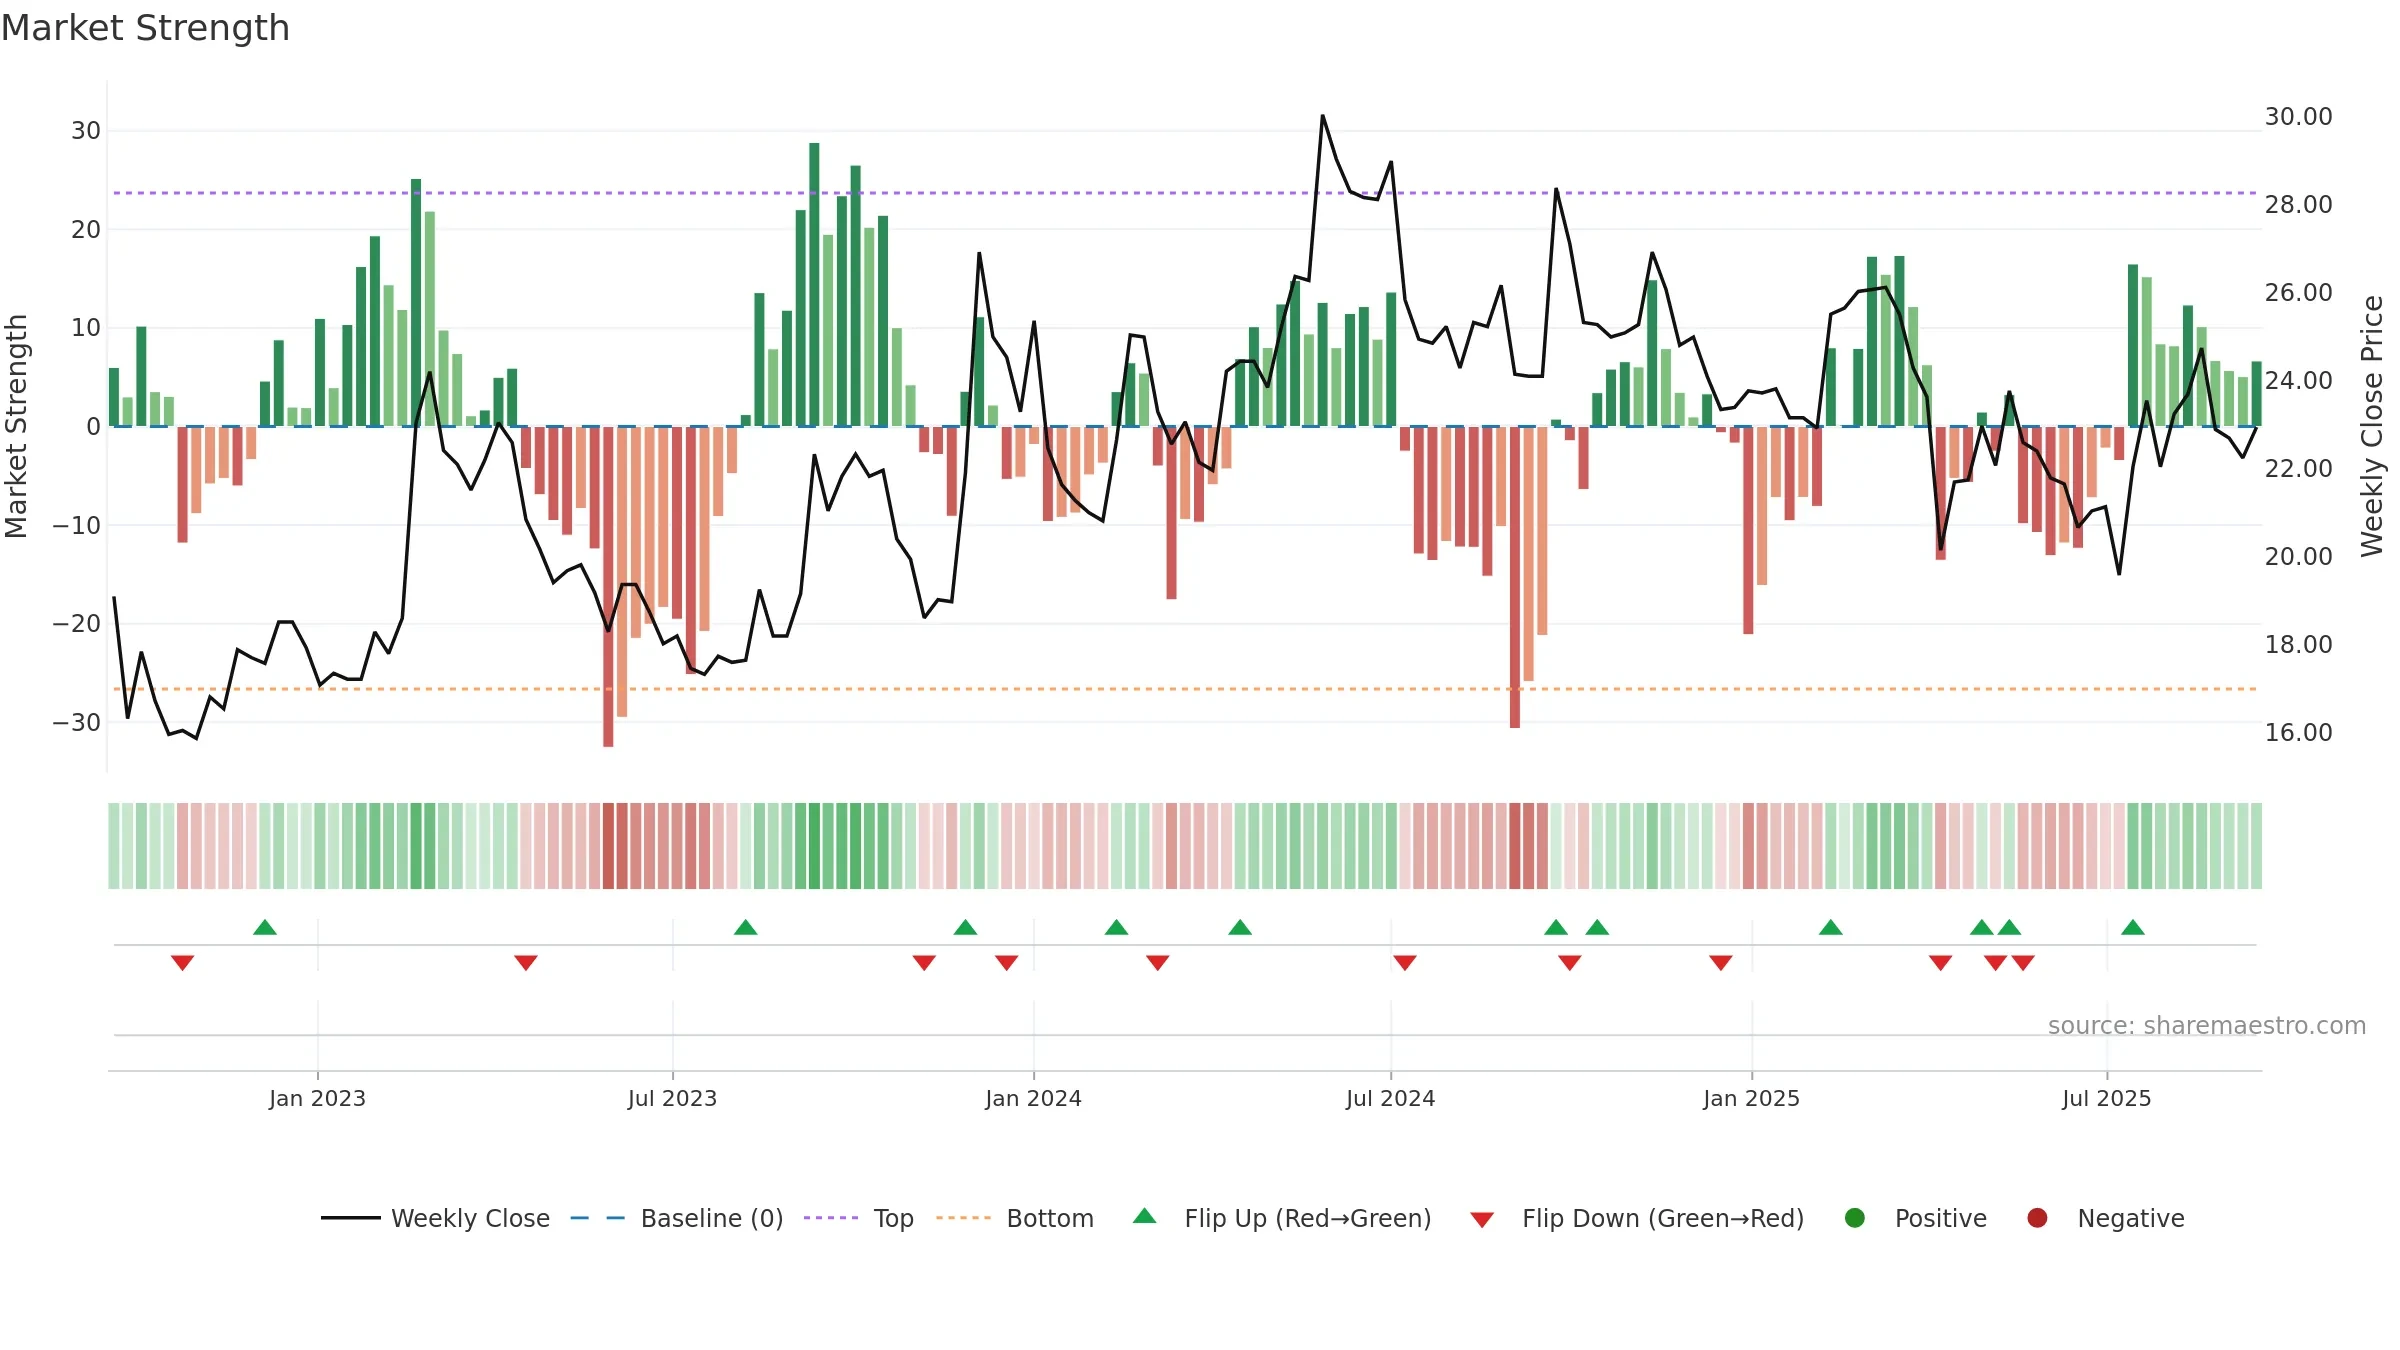Select the Negative legend entry
The width and height of the screenshot is (2400, 1350).
coord(2106,1218)
